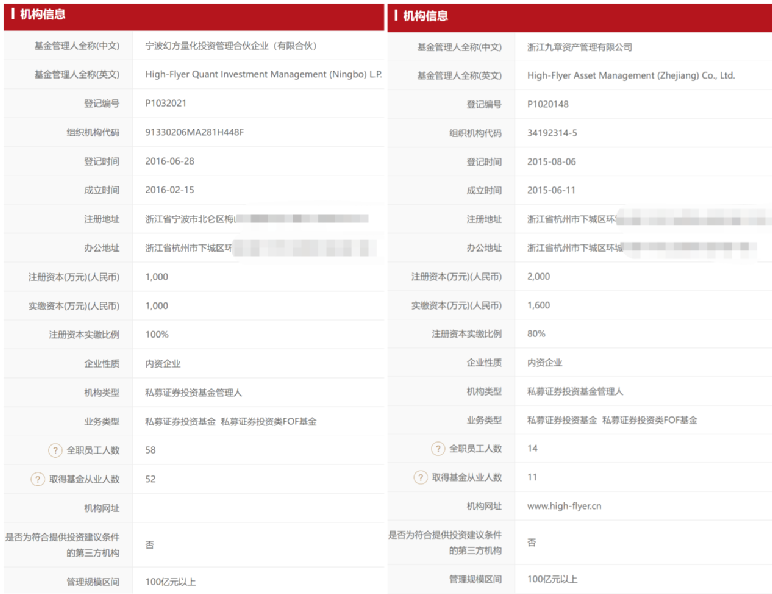Image resolution: width=772 pixels, height=594 pixels.
Task: Select the name 浙江九章资产管理有限公司
Action: coord(579,47)
